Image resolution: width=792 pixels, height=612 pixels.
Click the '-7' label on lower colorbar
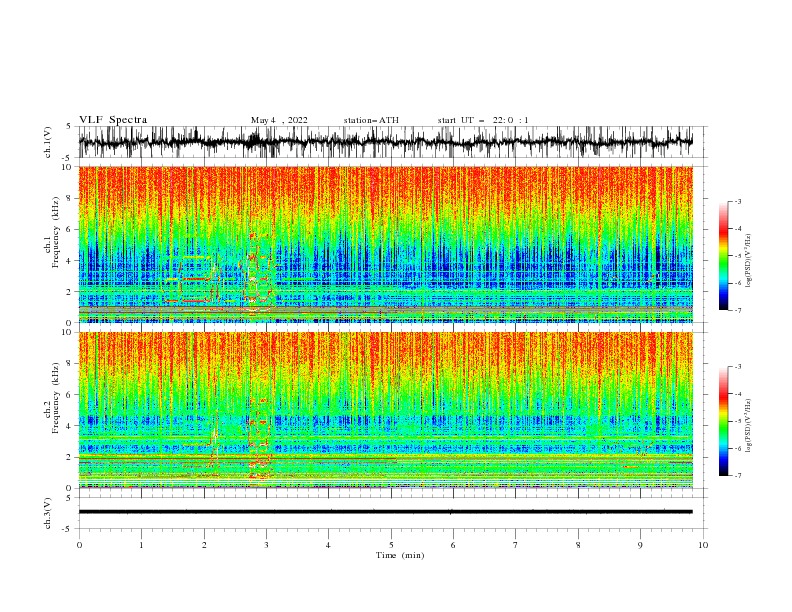[x=737, y=476]
